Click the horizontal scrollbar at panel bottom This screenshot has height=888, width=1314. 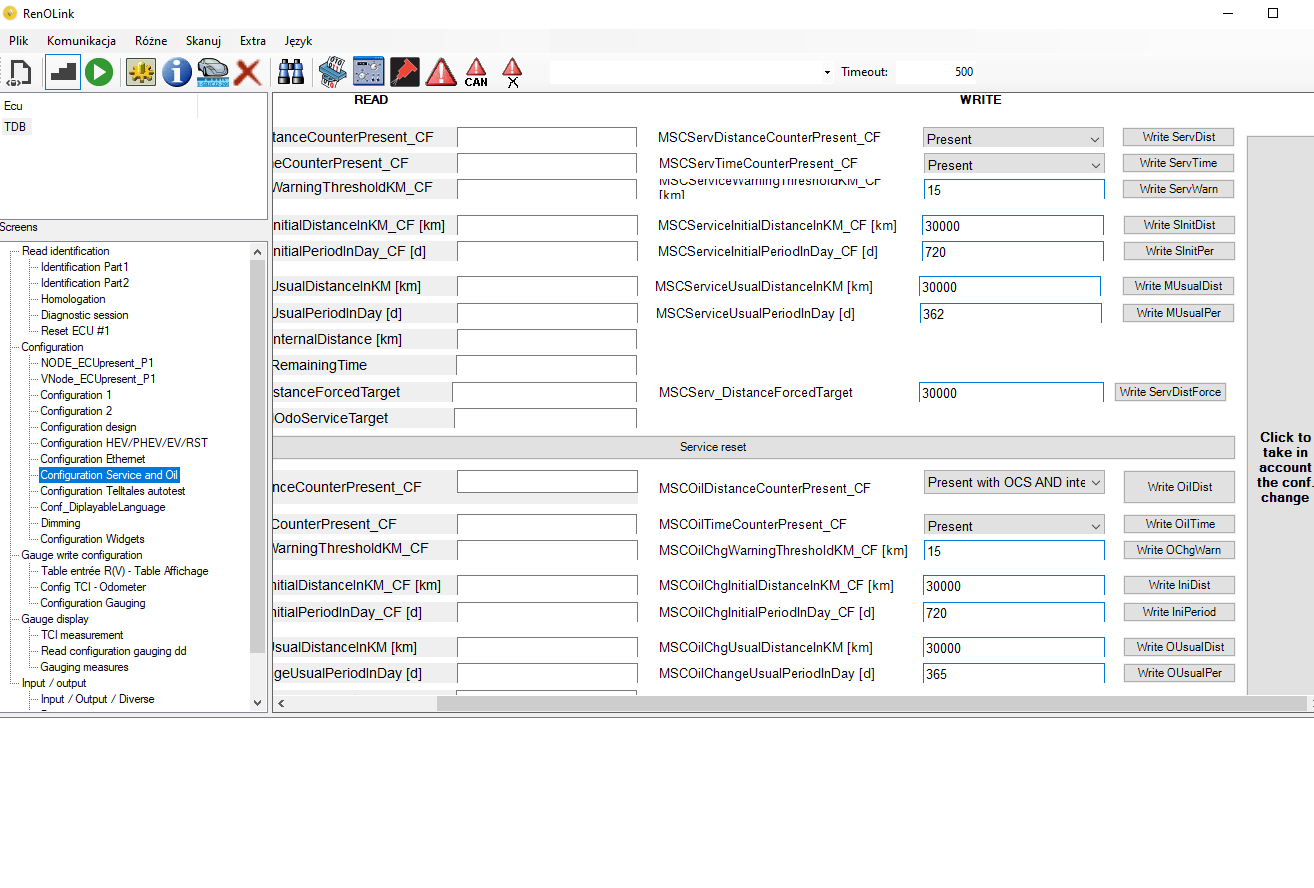click(789, 703)
